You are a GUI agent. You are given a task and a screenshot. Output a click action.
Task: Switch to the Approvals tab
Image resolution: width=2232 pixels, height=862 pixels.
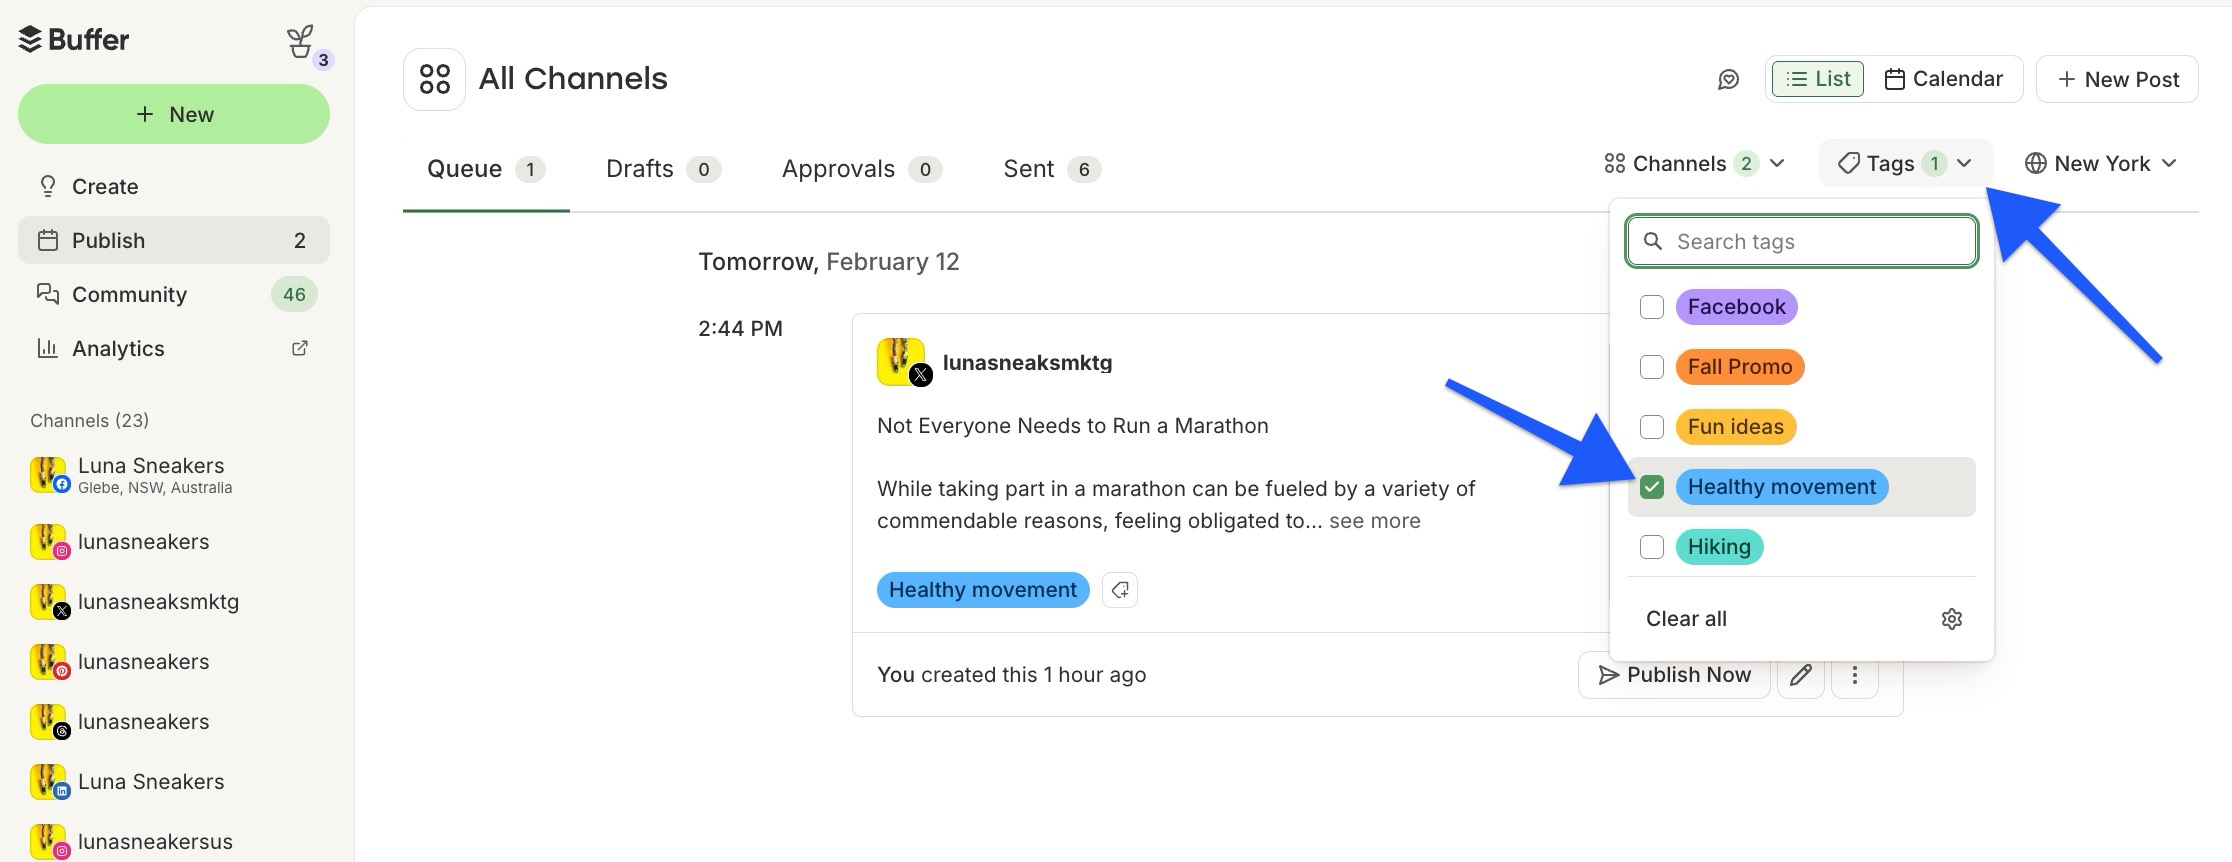(x=861, y=169)
